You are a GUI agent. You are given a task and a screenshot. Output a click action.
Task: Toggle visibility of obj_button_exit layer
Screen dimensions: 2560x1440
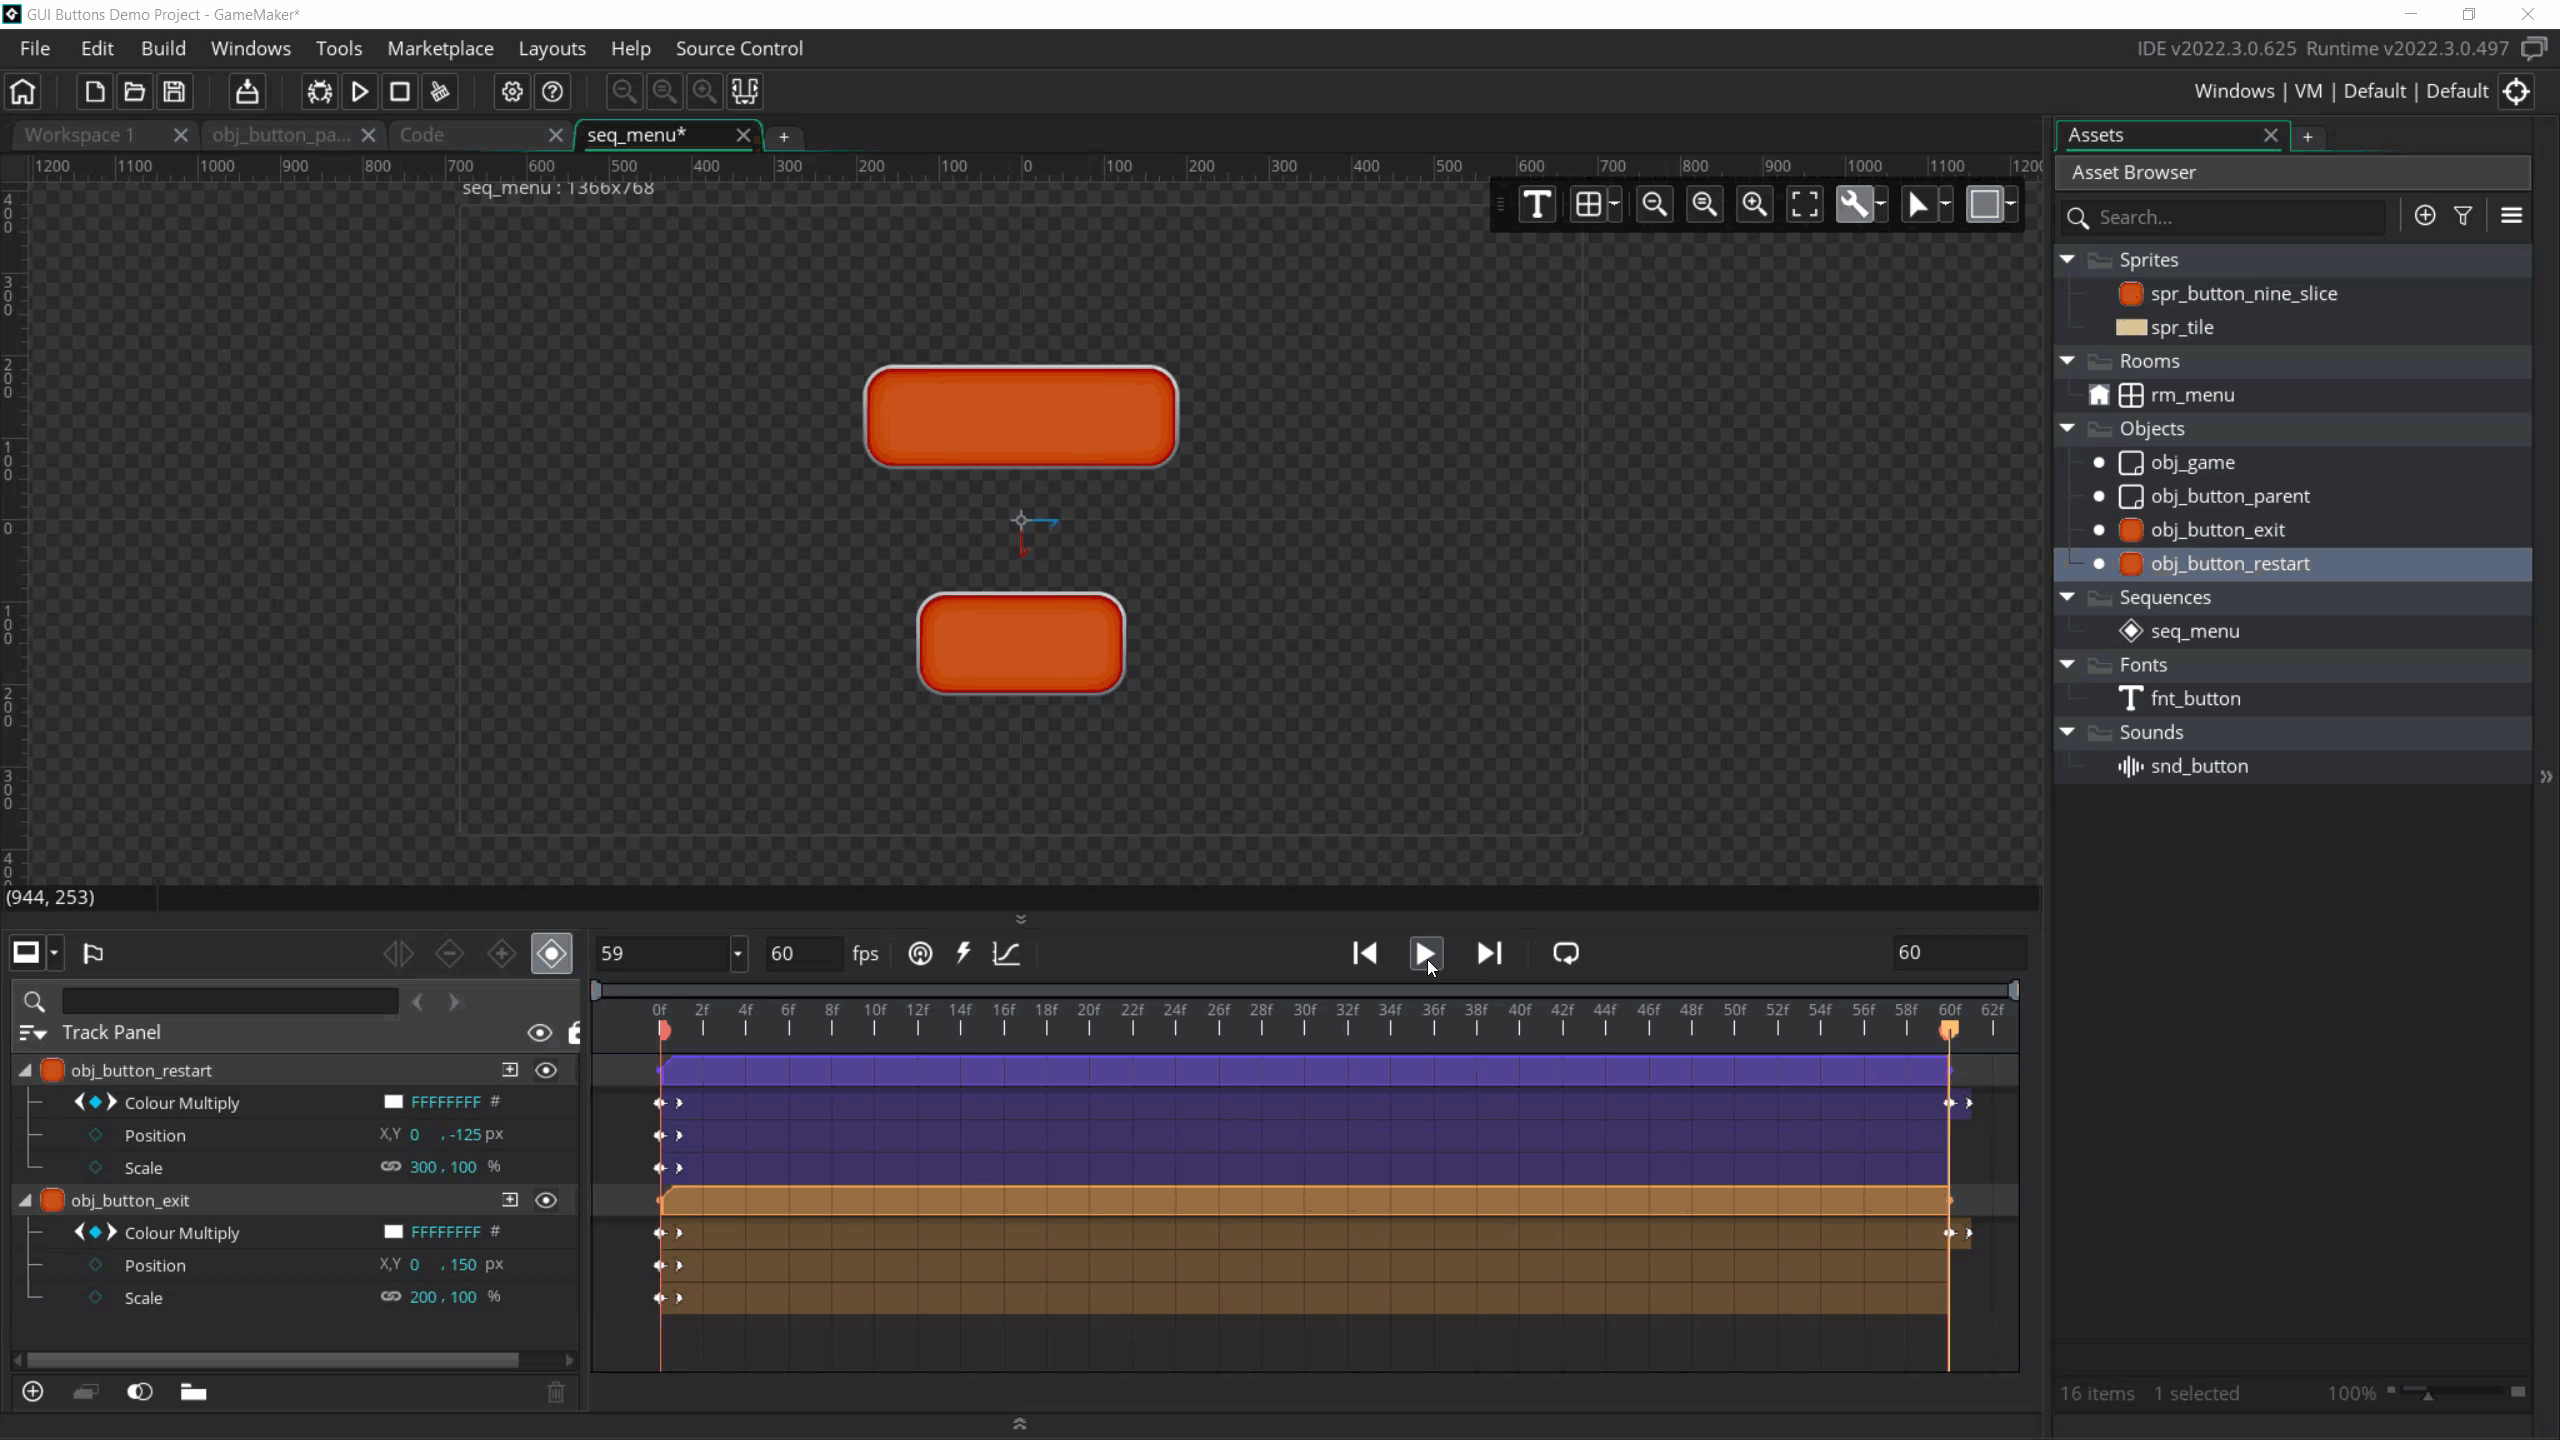(545, 1199)
